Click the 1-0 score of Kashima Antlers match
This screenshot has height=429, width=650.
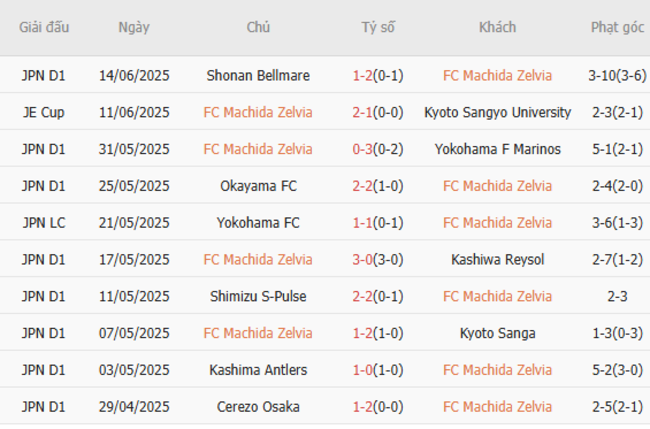362,370
